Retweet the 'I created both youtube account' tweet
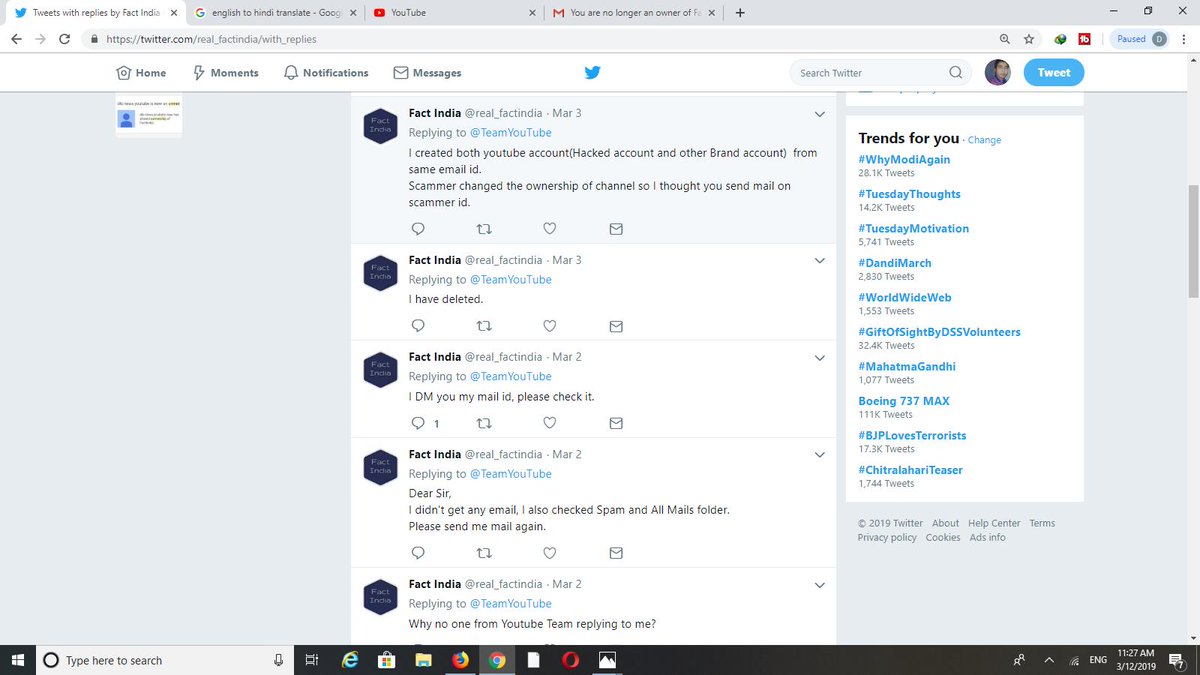The width and height of the screenshot is (1200, 675). 484,229
